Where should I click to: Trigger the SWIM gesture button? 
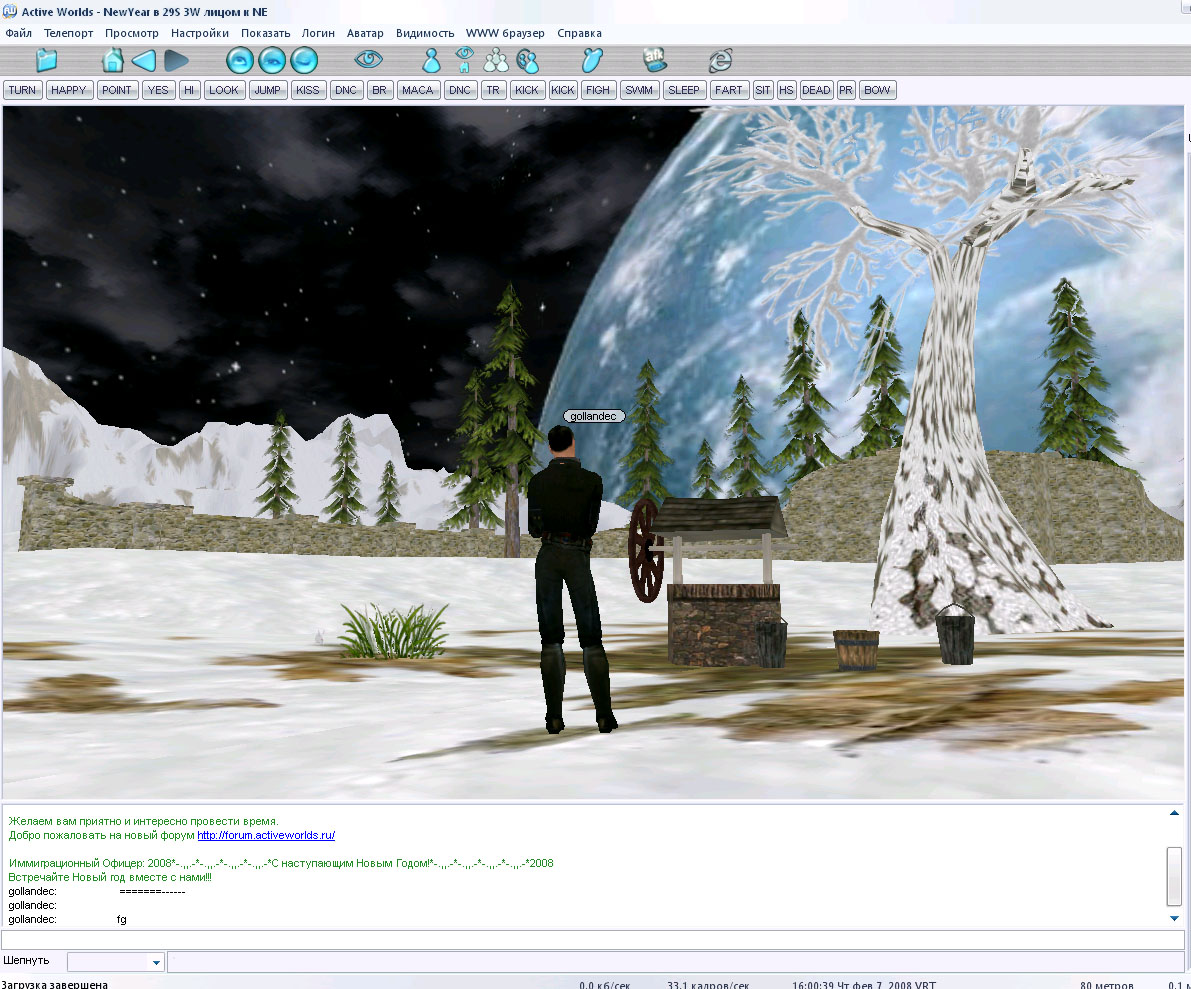pos(639,90)
